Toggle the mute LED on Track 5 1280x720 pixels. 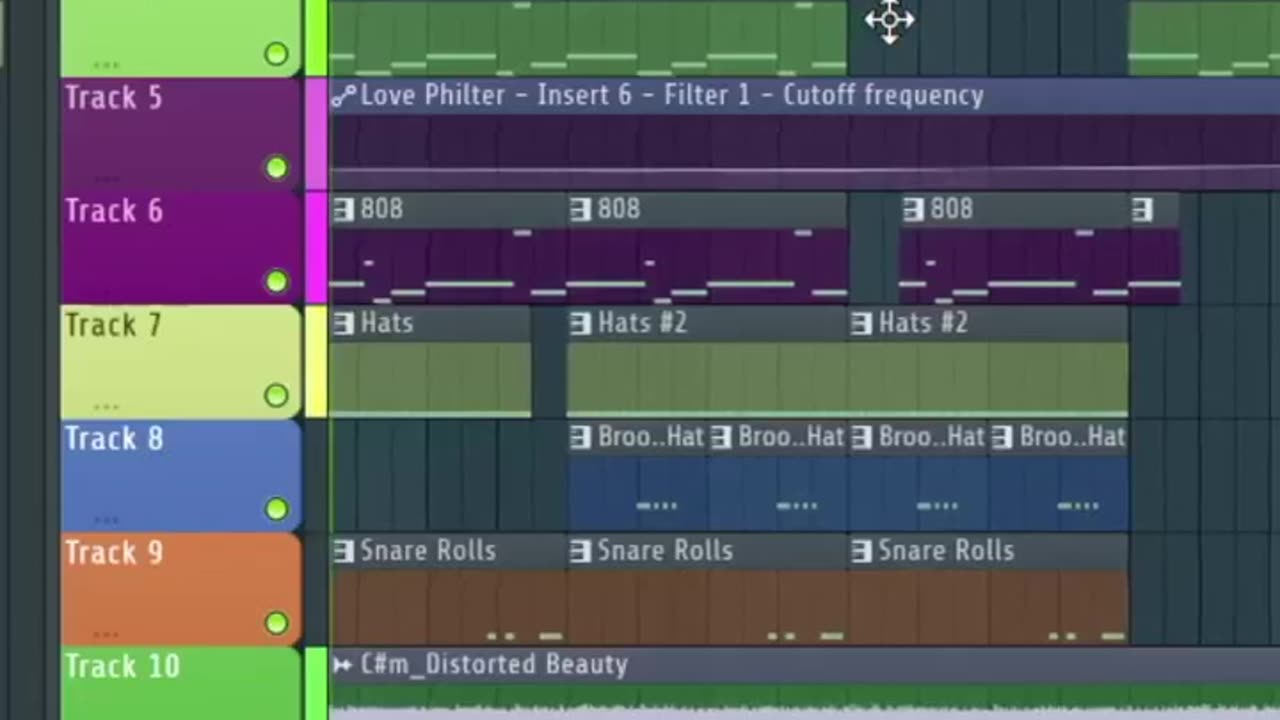pos(277,168)
